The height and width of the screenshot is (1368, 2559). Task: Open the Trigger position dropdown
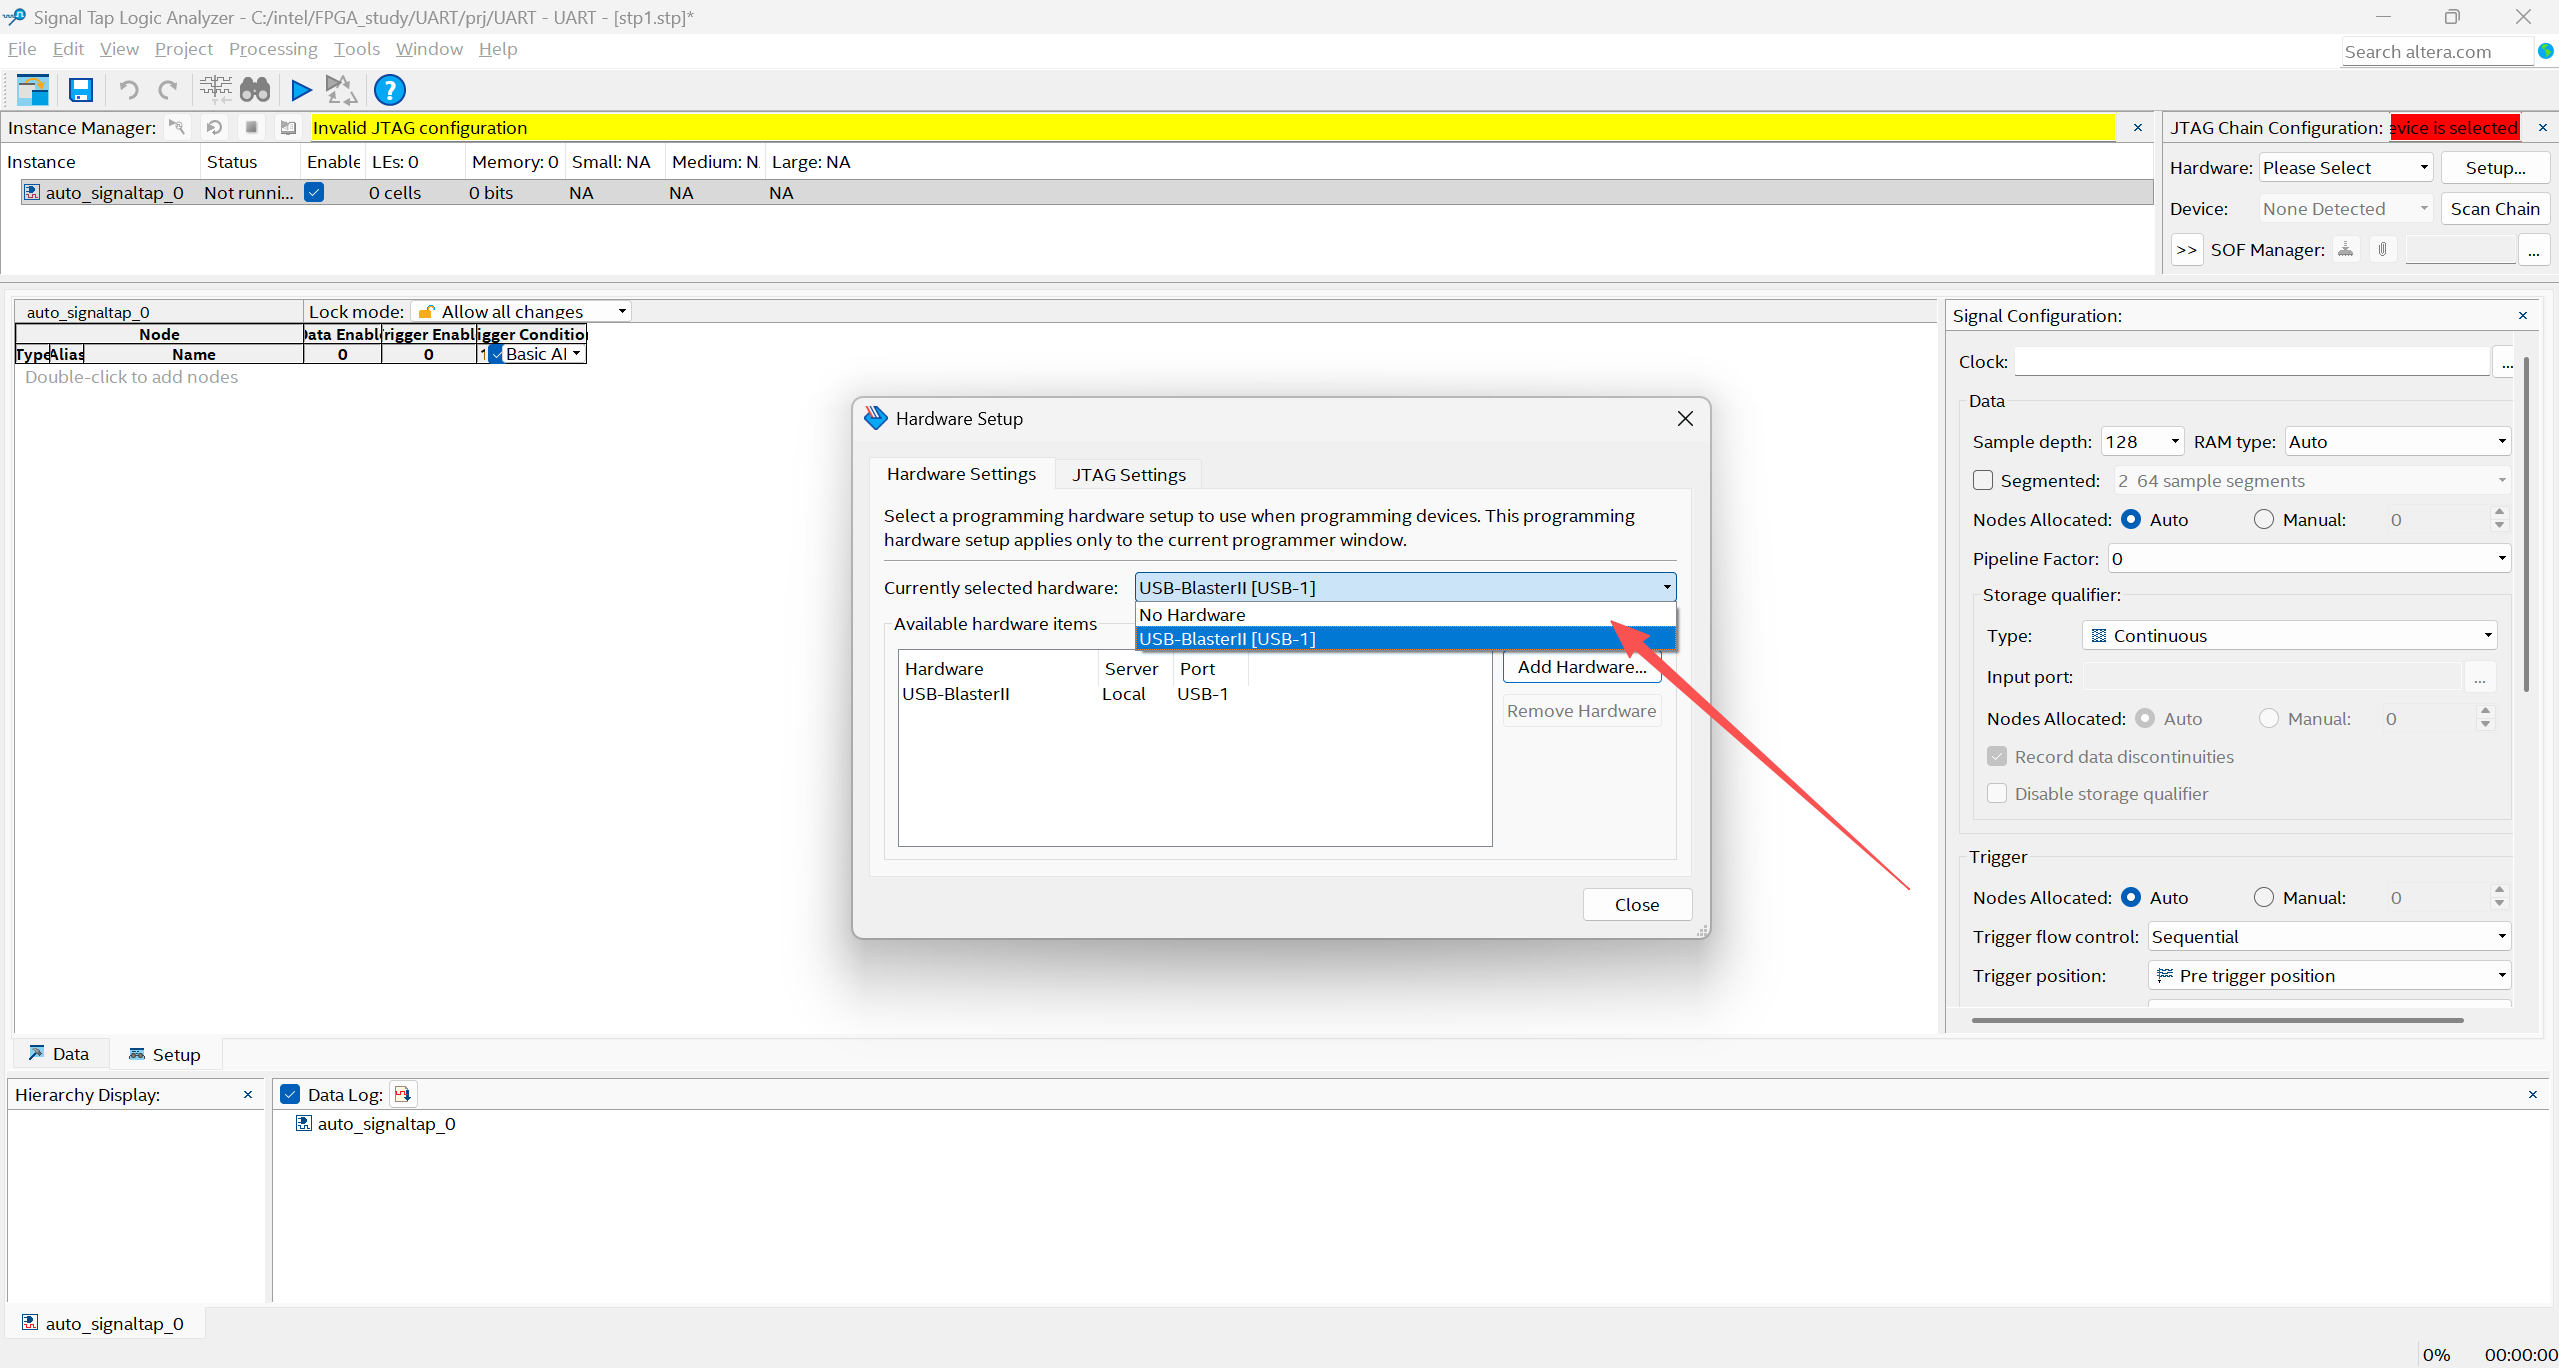pos(2329,975)
